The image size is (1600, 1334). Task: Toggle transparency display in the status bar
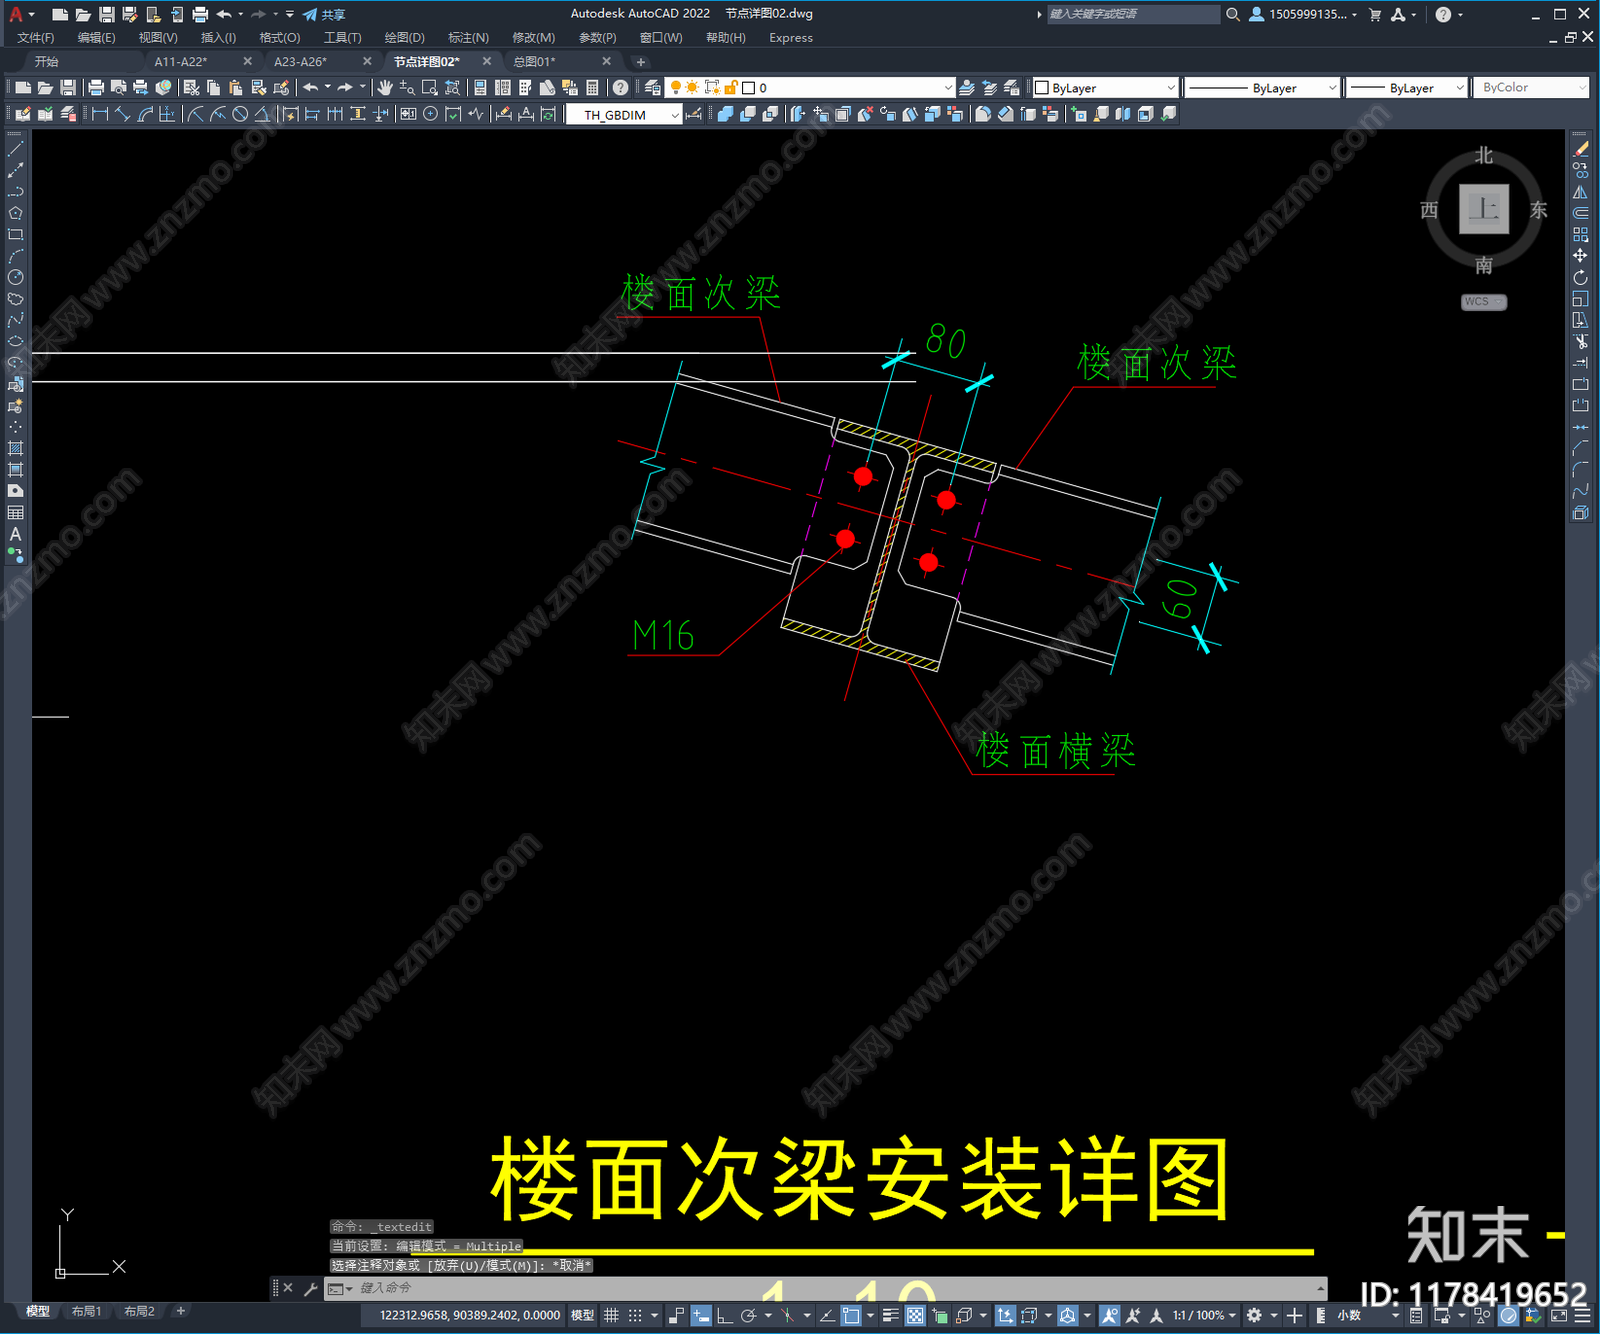[915, 1315]
